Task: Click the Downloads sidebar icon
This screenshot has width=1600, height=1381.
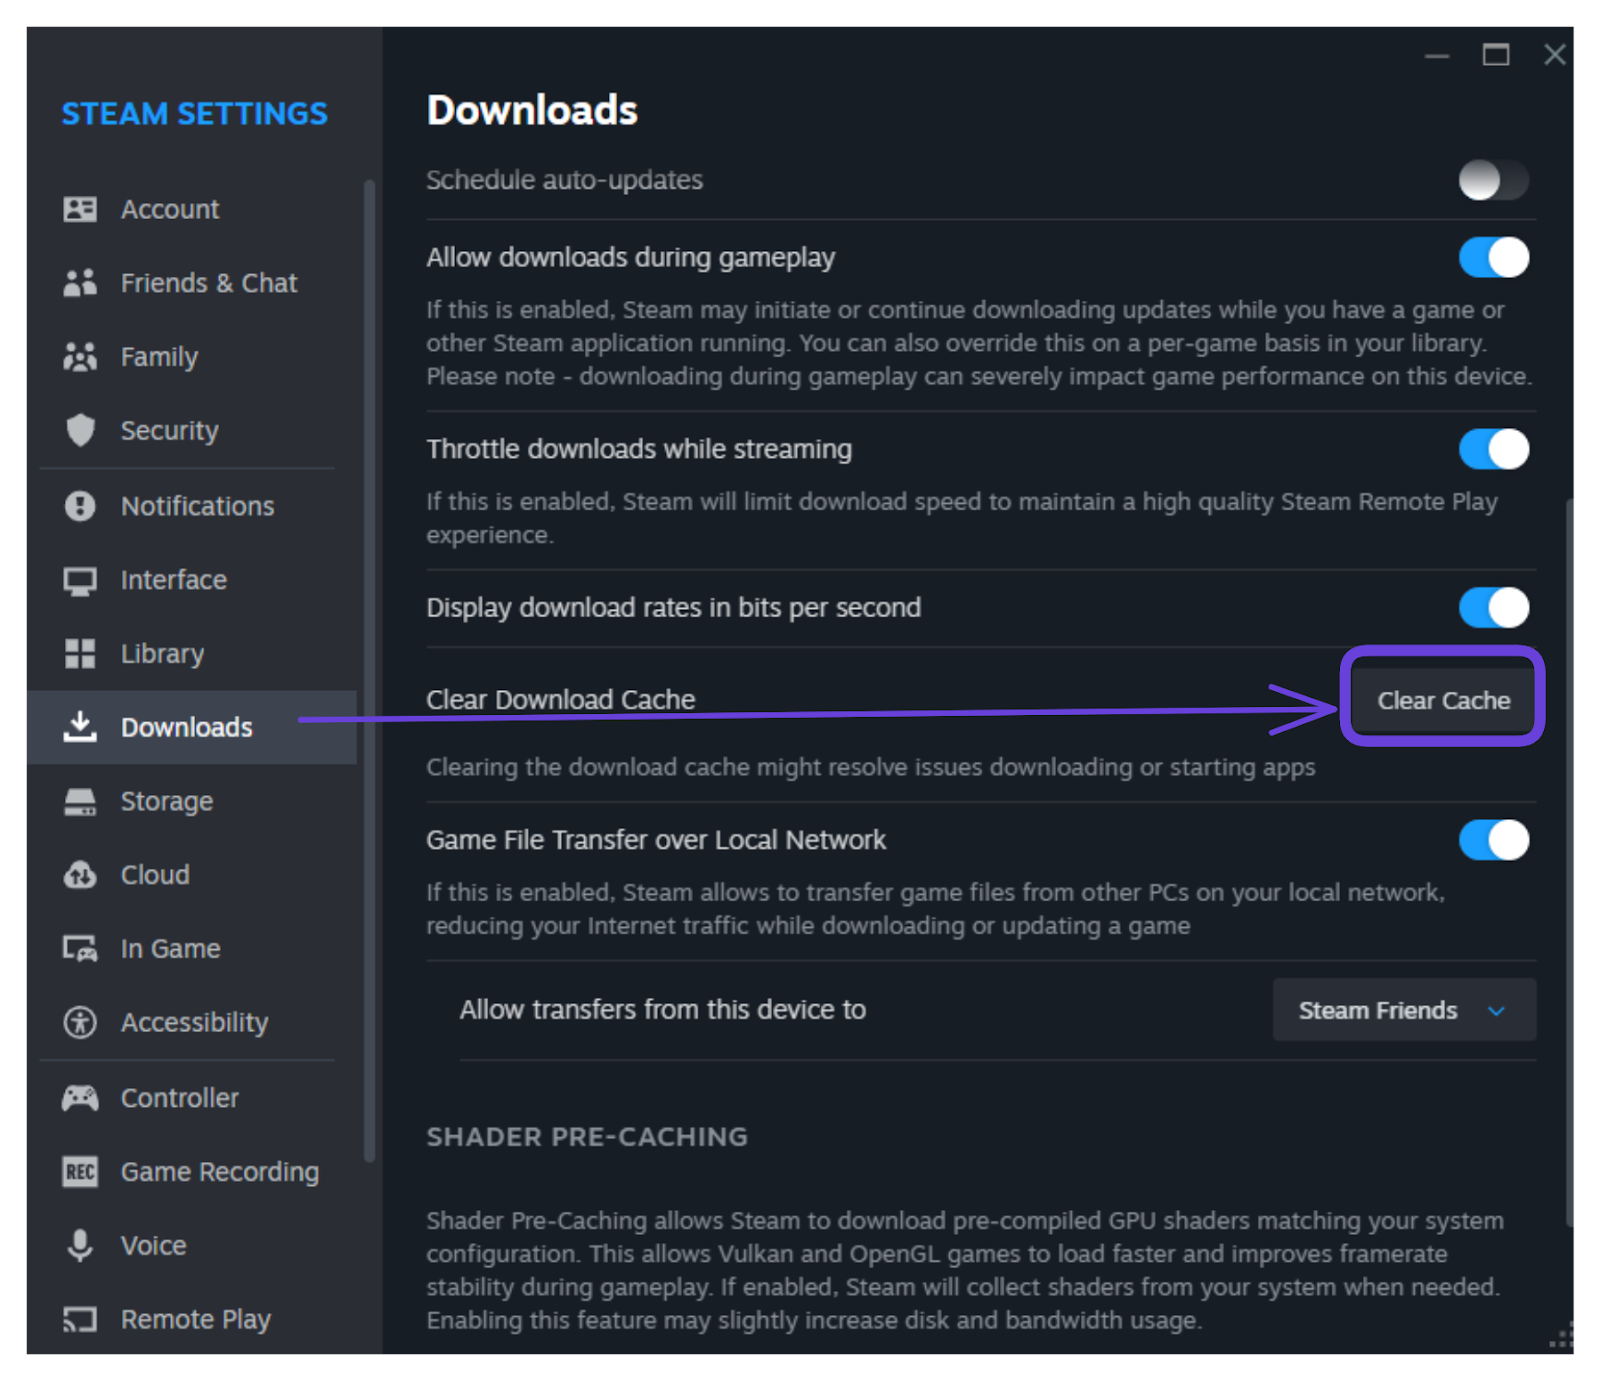Action: (x=81, y=727)
